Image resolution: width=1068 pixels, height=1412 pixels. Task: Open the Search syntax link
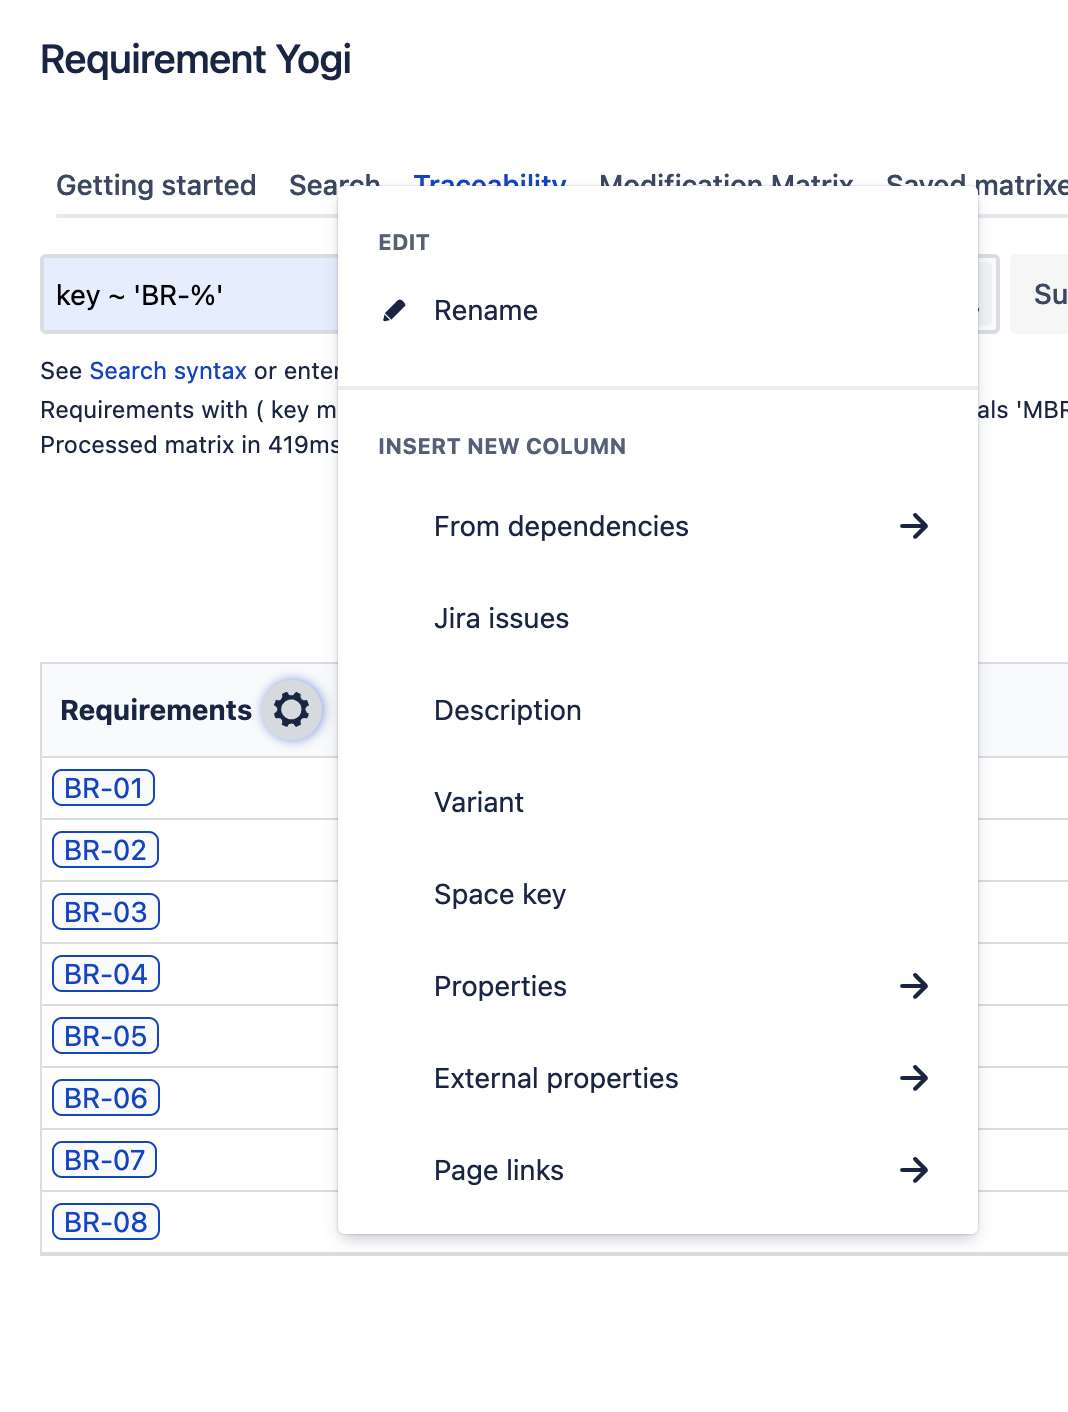(x=167, y=371)
